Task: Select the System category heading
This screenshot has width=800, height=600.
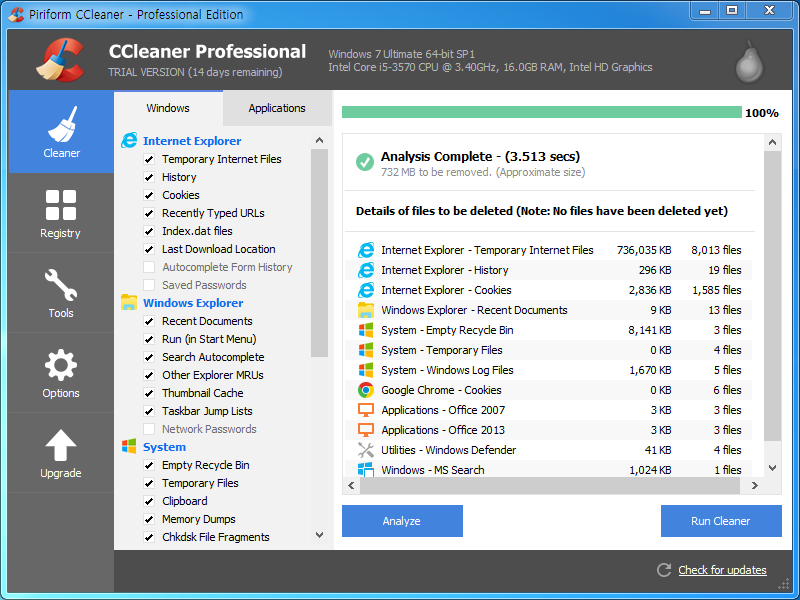Action: tap(164, 447)
